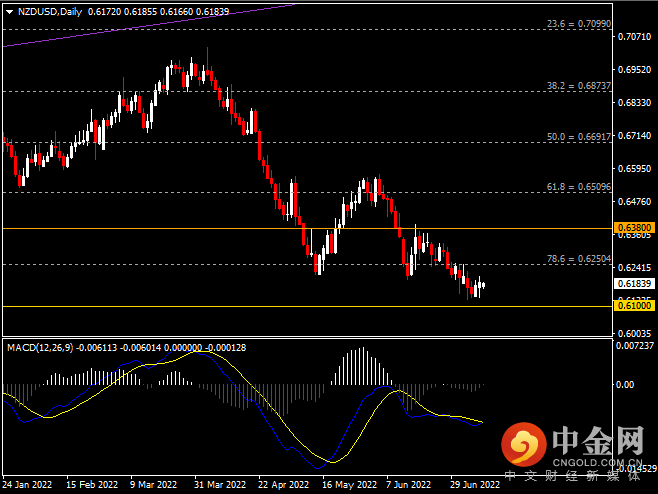Select the purple trendline at chart top
The height and width of the screenshot is (494, 658).
[x=149, y=25]
